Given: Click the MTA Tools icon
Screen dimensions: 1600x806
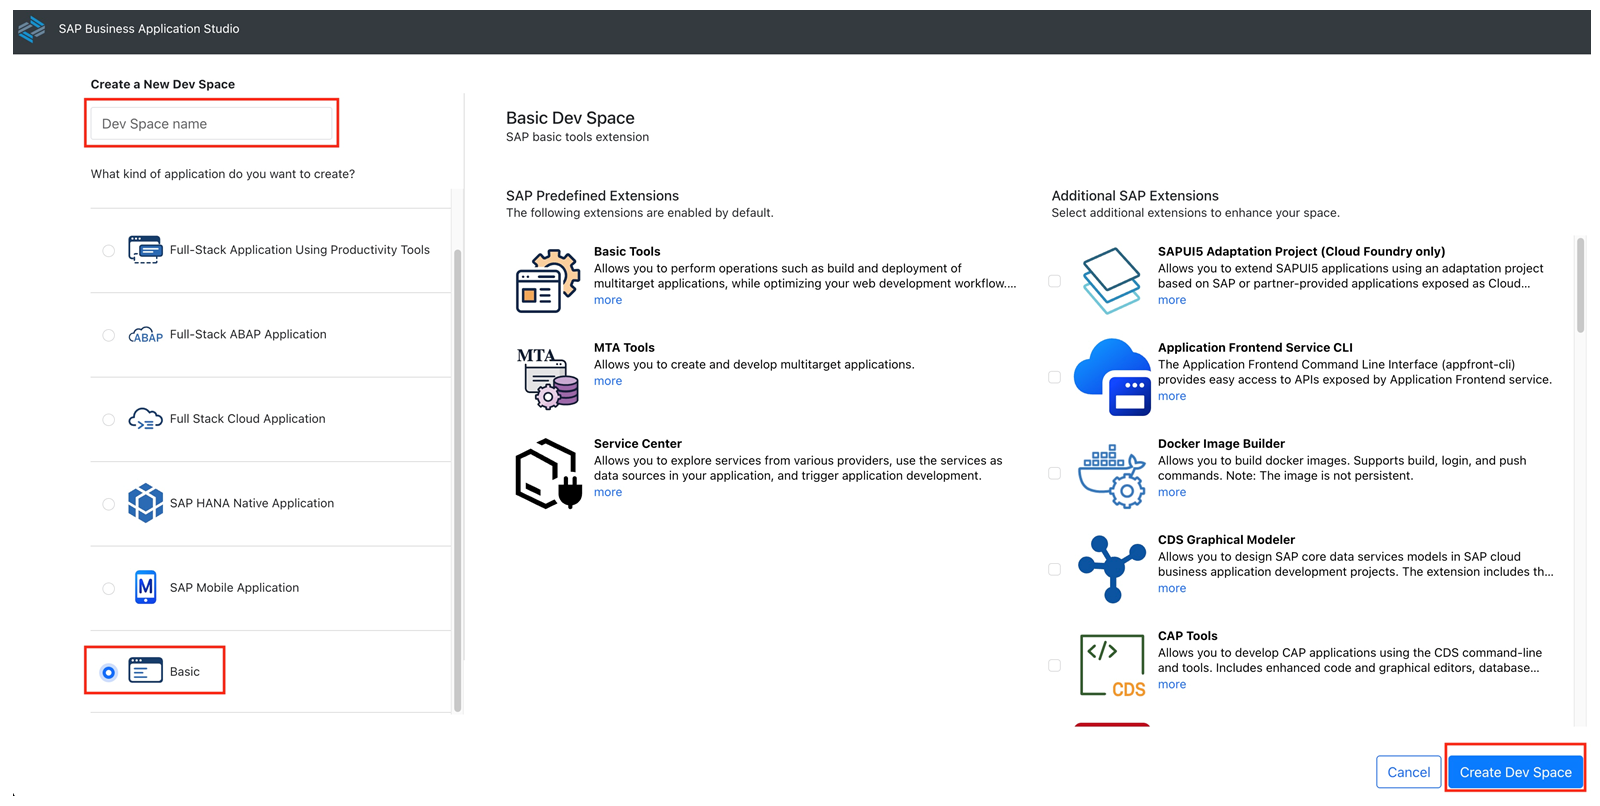Looking at the screenshot, I should [x=547, y=377].
